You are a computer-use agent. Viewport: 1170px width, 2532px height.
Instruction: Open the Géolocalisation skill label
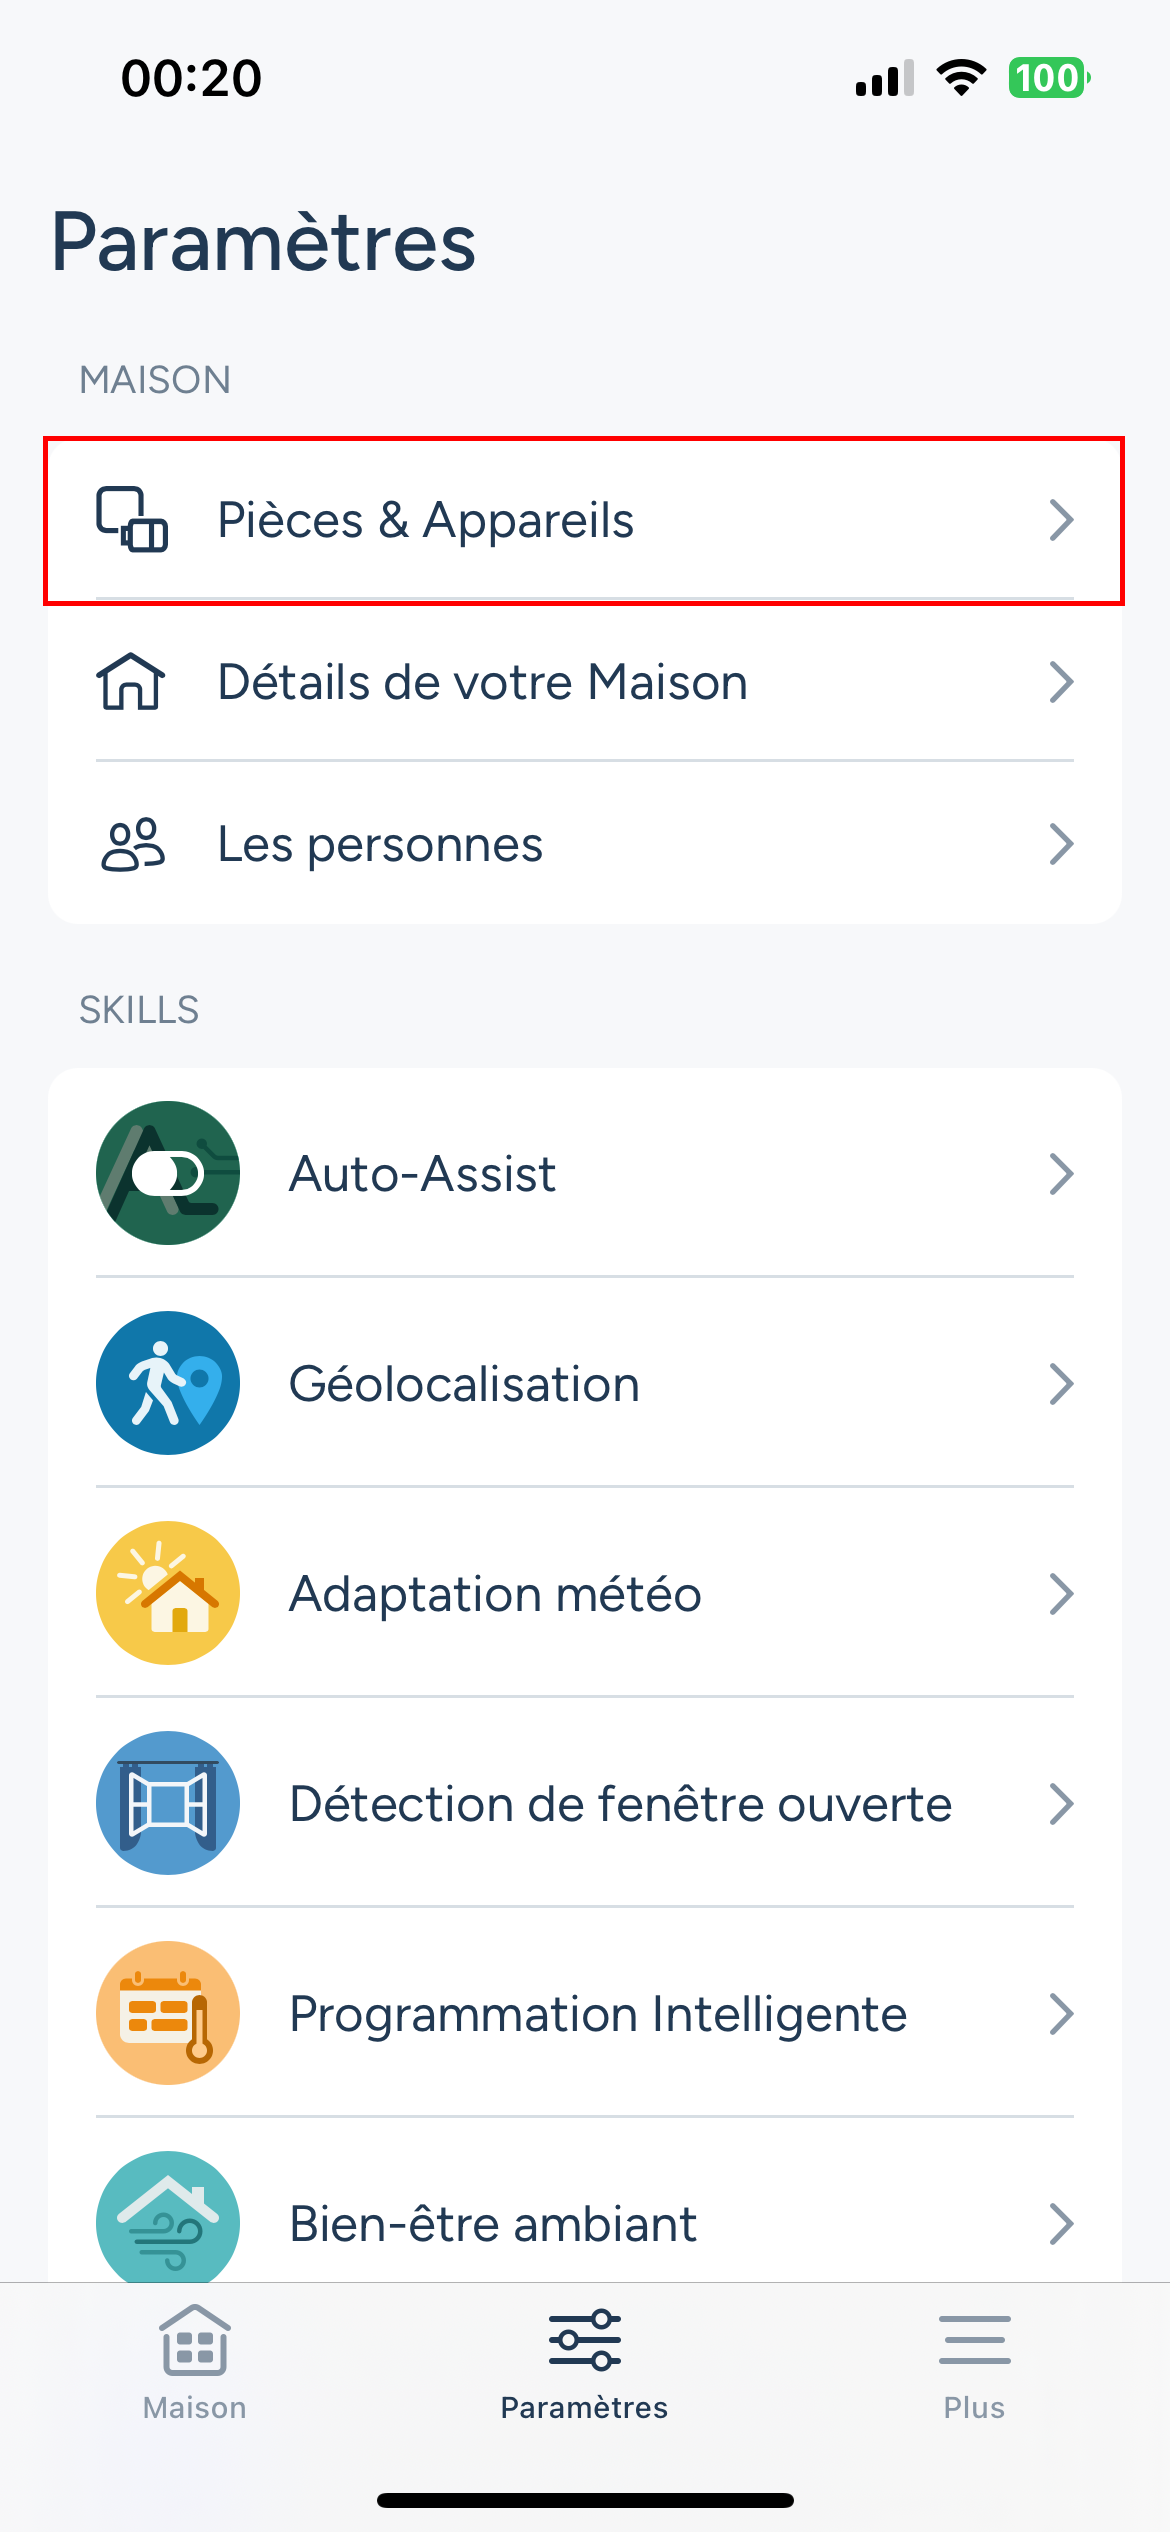[x=464, y=1385]
